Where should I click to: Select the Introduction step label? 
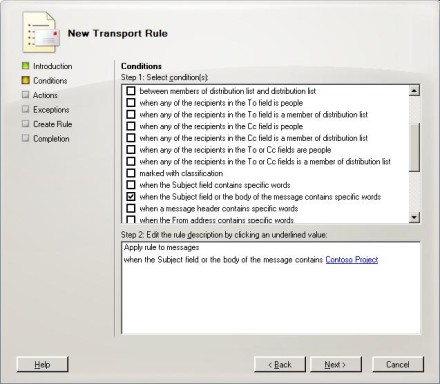tap(53, 66)
